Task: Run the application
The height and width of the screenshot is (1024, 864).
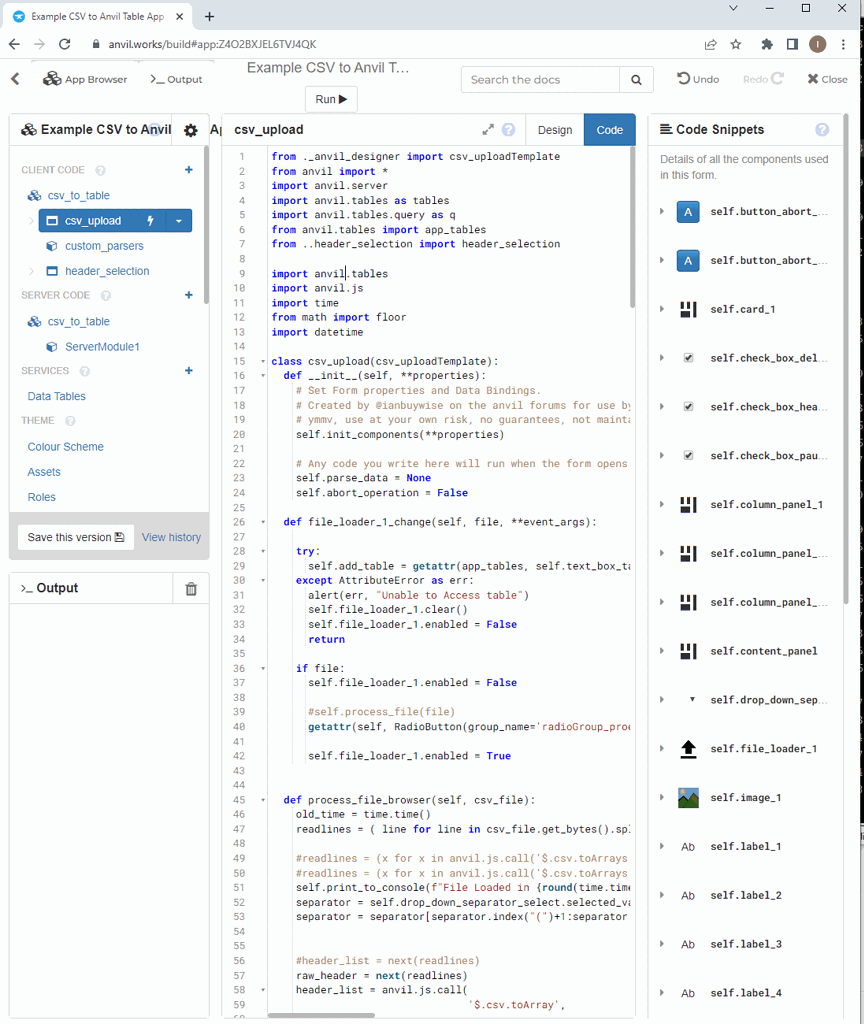Action: pyautogui.click(x=331, y=99)
